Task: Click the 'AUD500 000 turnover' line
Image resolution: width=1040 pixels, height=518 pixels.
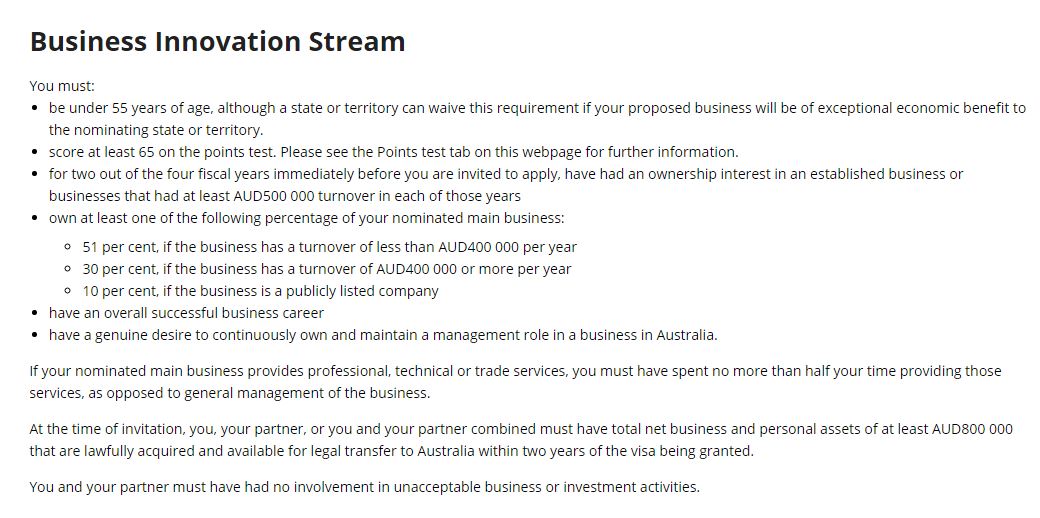Action: (285, 196)
